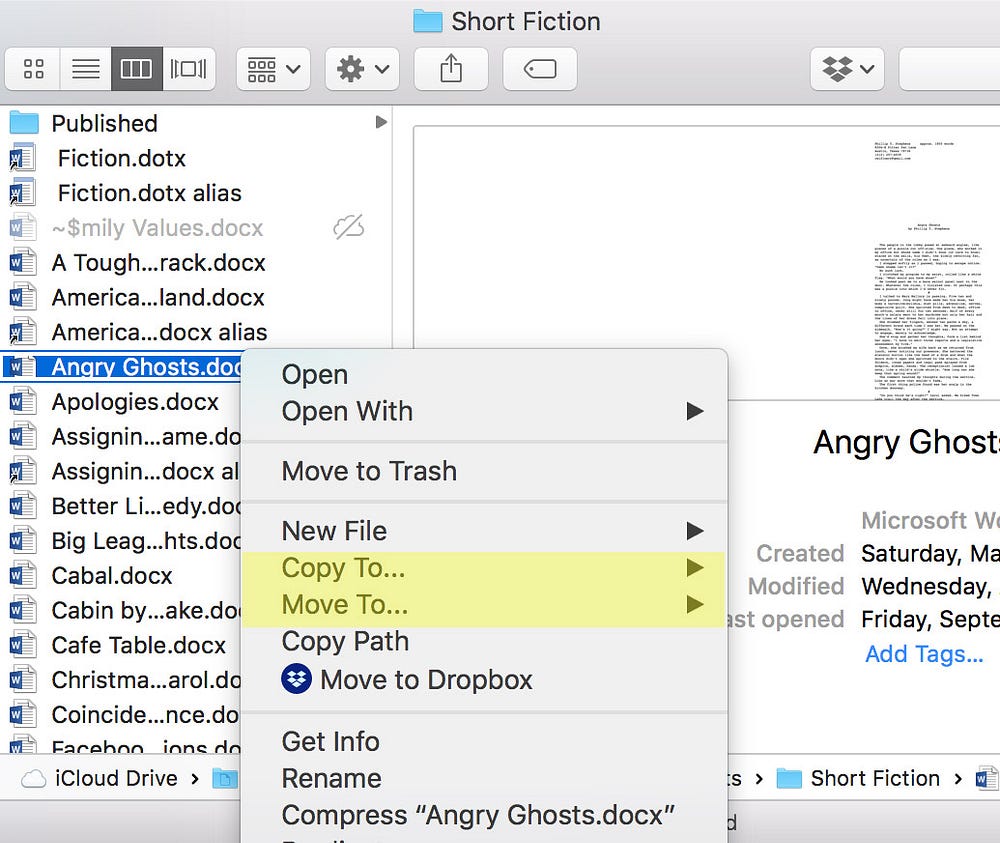Select Cabin by...ake.docx file
This screenshot has height=843, width=1000.
coord(122,610)
